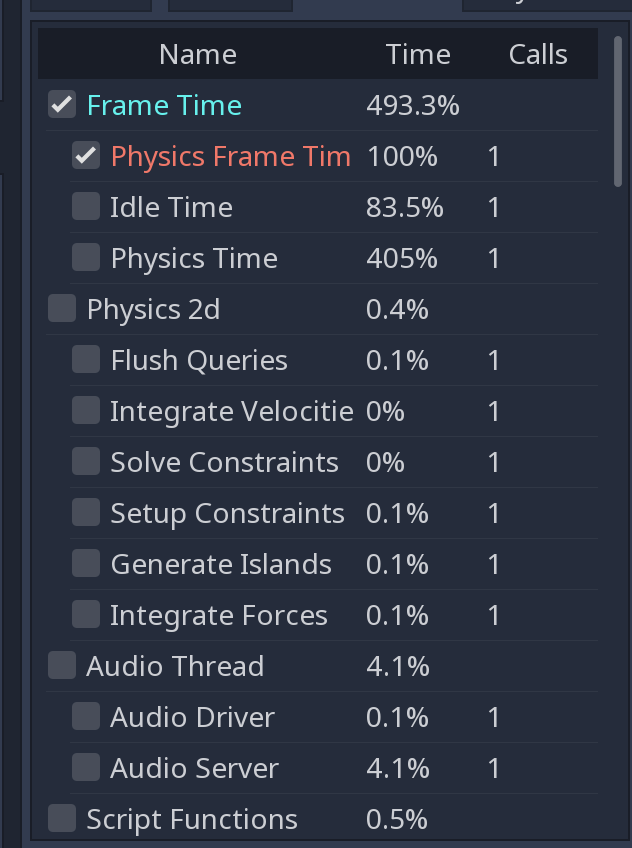The height and width of the screenshot is (848, 632).
Task: Enable Integrate Forces tracking
Action: click(x=85, y=614)
